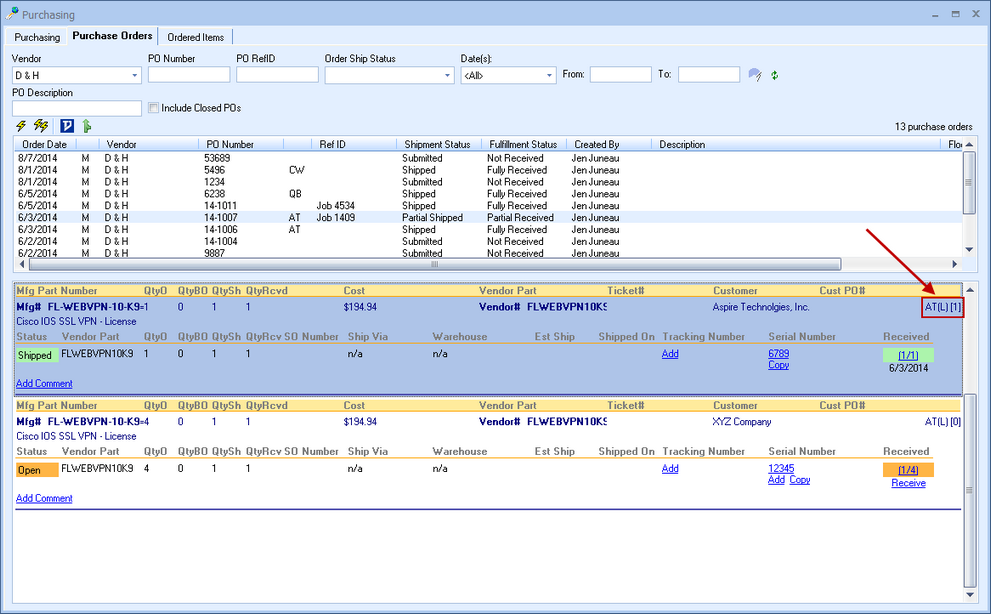Click the AT(L) [1] link
The height and width of the screenshot is (614, 991).
(x=943, y=307)
